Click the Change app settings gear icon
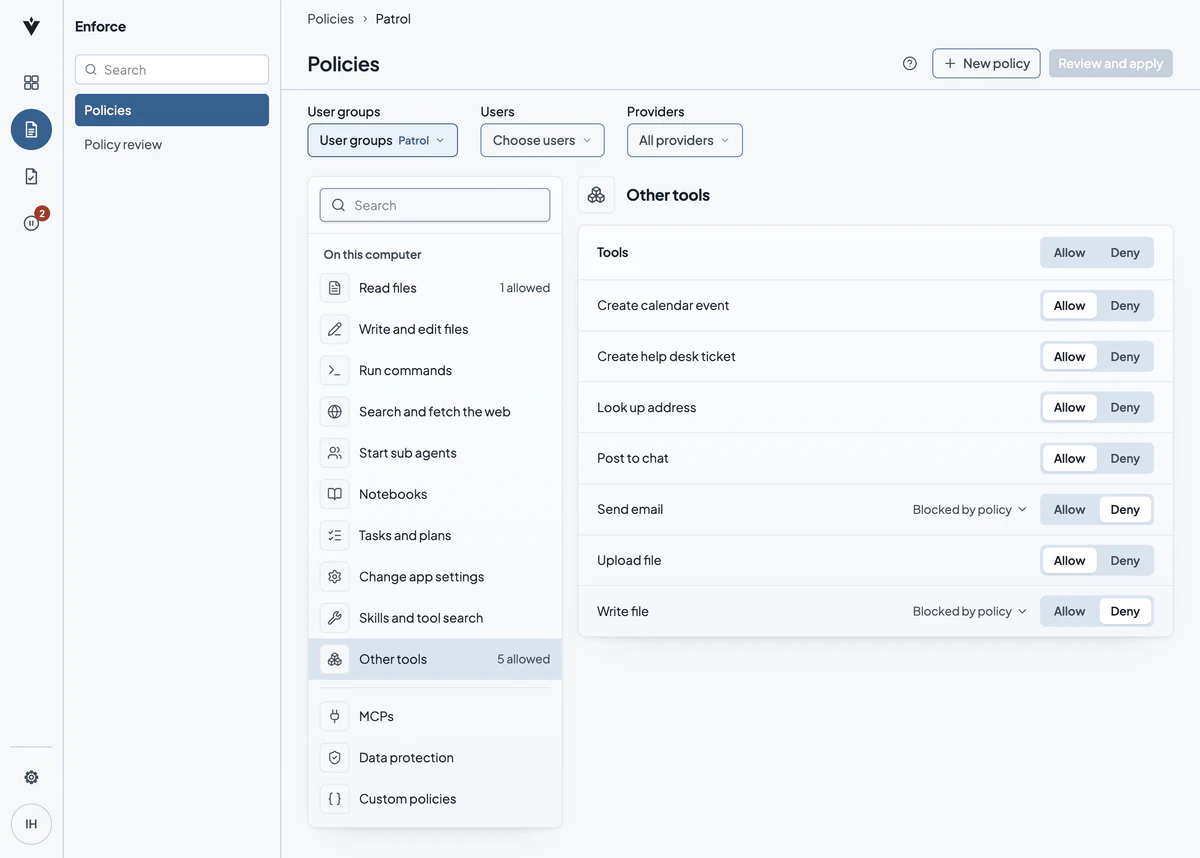Screen dimensions: 1200x858 tap(335, 577)
